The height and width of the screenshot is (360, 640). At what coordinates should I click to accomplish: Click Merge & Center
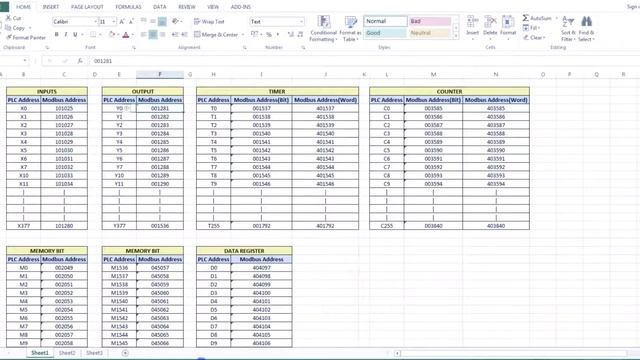(216, 35)
